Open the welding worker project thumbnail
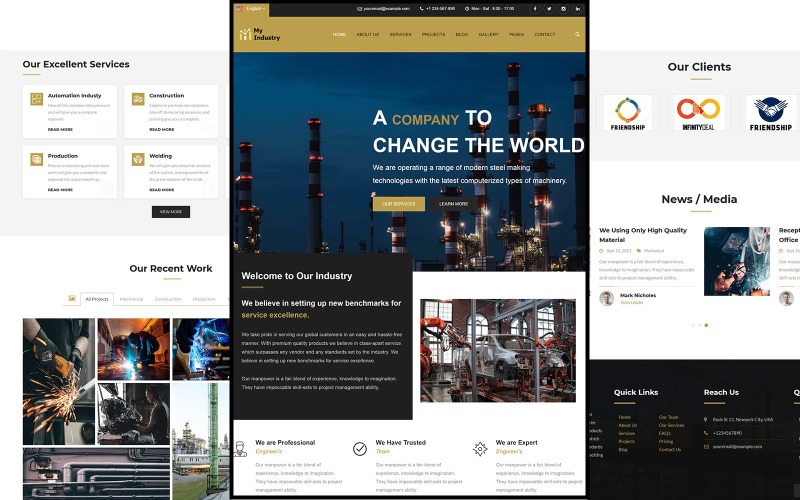The height and width of the screenshot is (500, 800). pos(134,349)
